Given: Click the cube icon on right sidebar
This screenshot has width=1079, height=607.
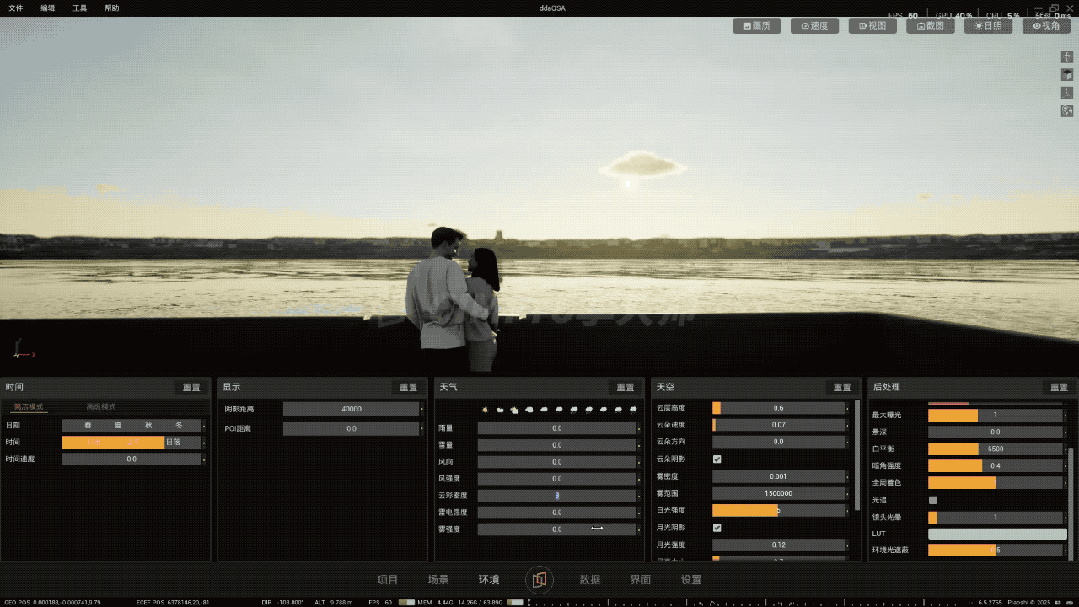Looking at the screenshot, I should (x=1067, y=74).
